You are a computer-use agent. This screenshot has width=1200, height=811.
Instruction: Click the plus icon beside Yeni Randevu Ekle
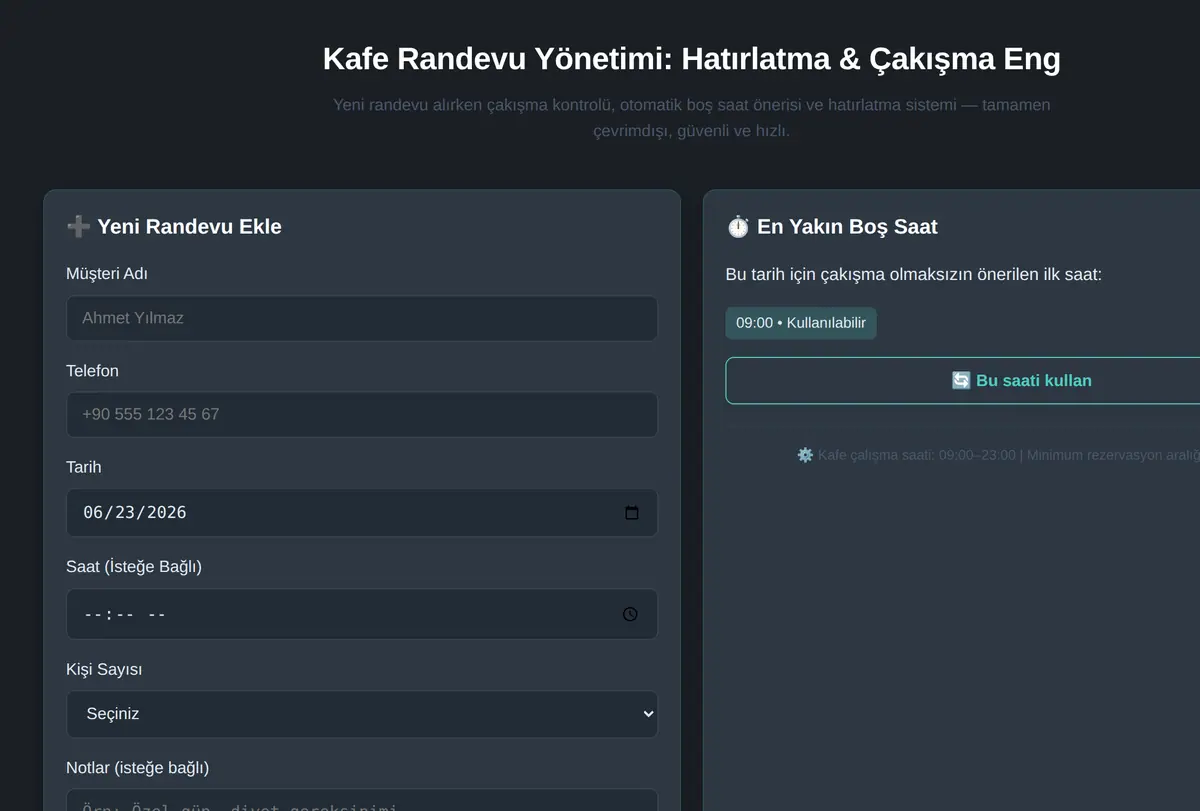[x=78, y=227]
